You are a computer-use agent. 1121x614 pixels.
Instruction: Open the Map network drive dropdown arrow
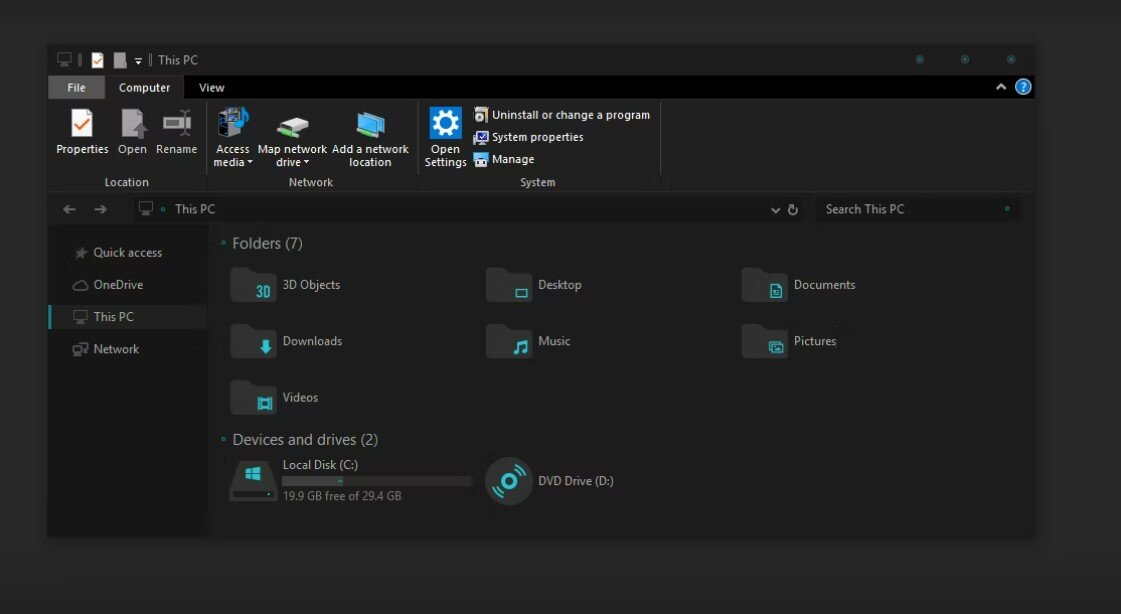[306, 163]
